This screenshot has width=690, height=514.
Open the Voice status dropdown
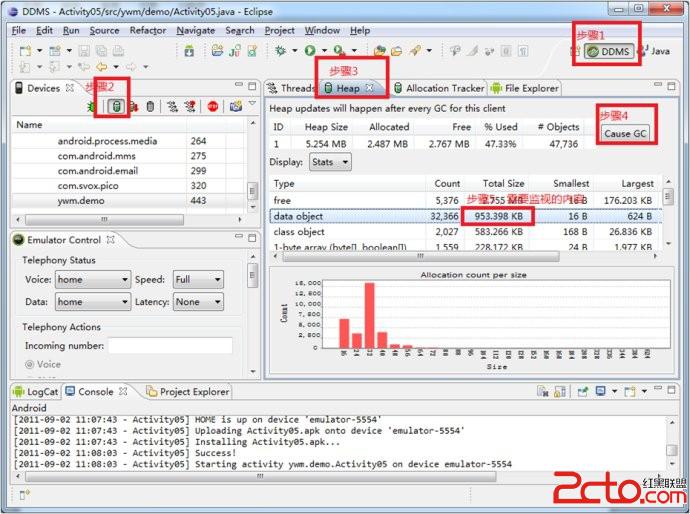[92, 280]
